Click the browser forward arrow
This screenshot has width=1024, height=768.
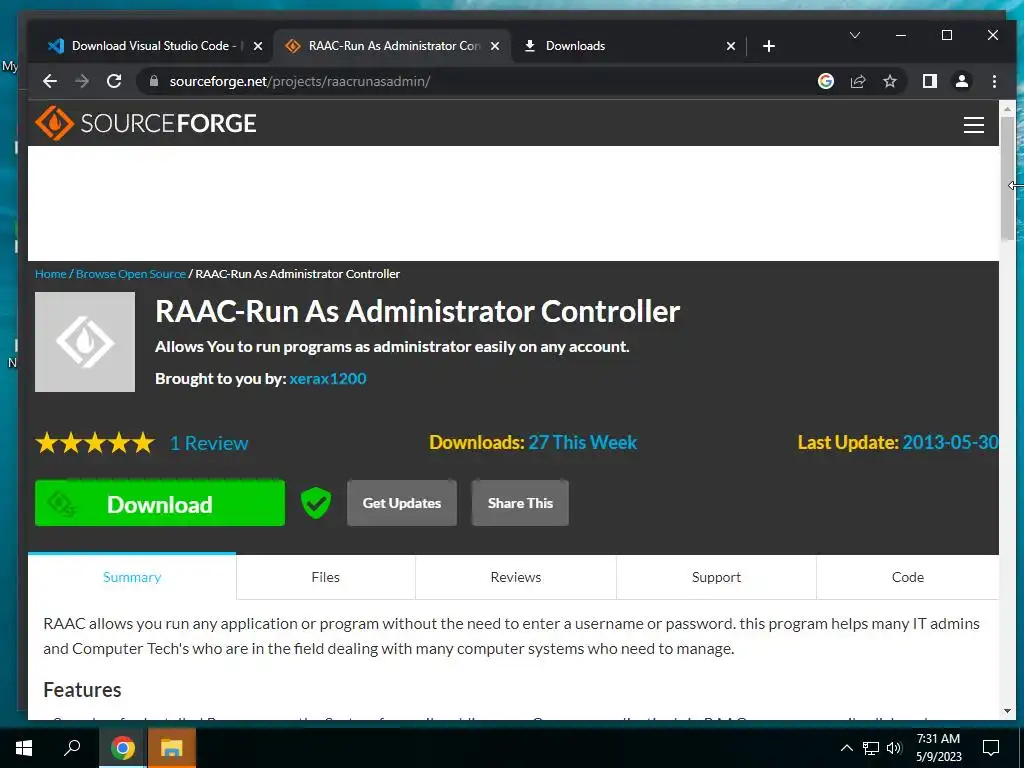pos(82,81)
